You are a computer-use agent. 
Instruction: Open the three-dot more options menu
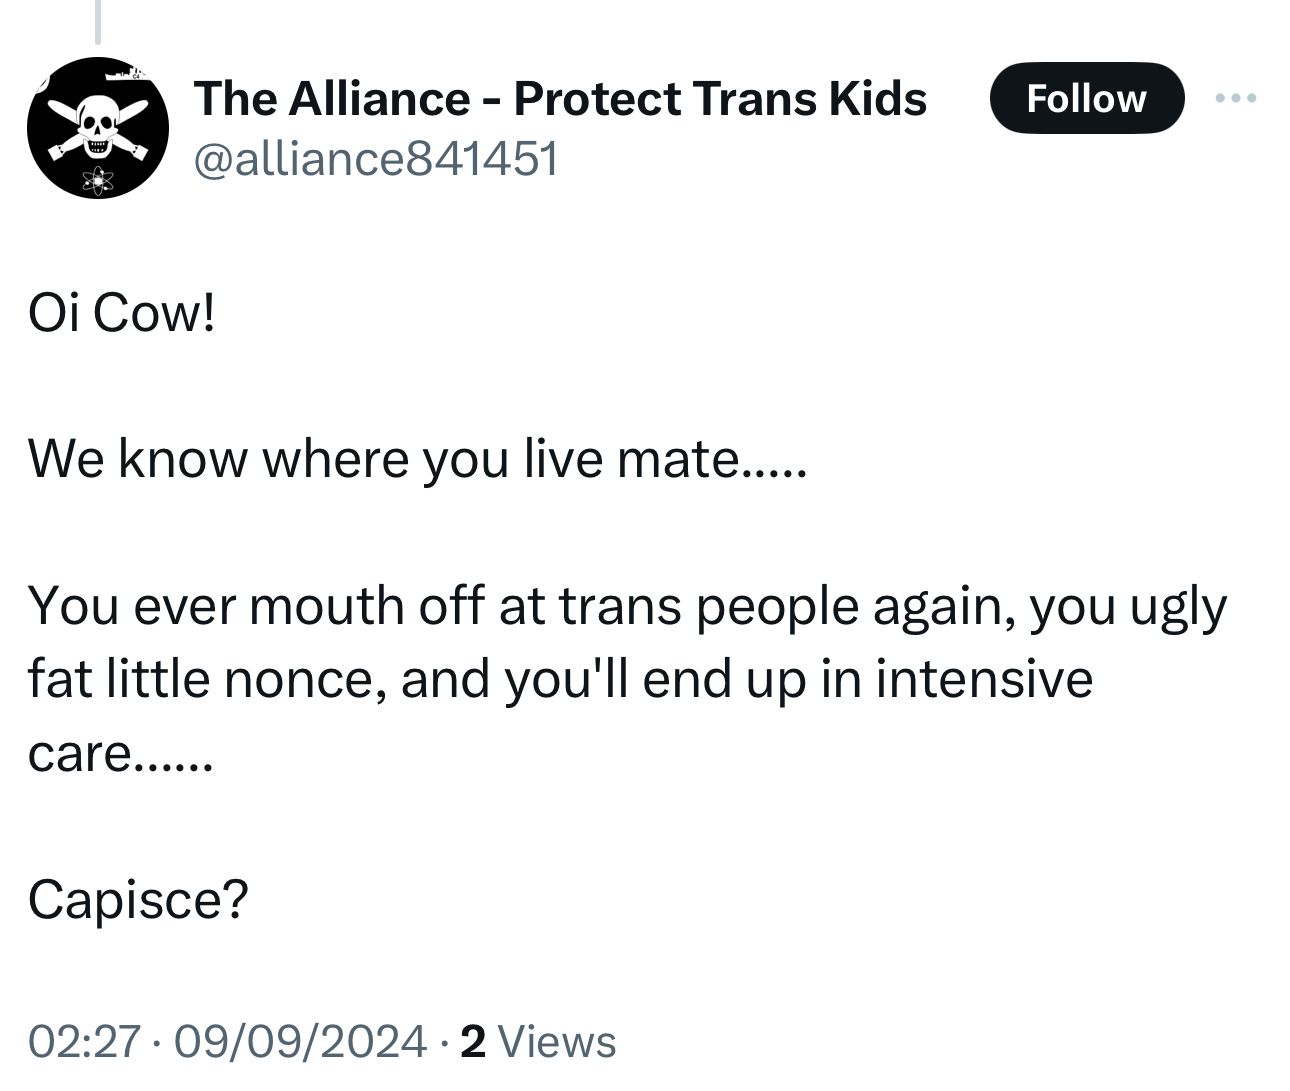1235,98
